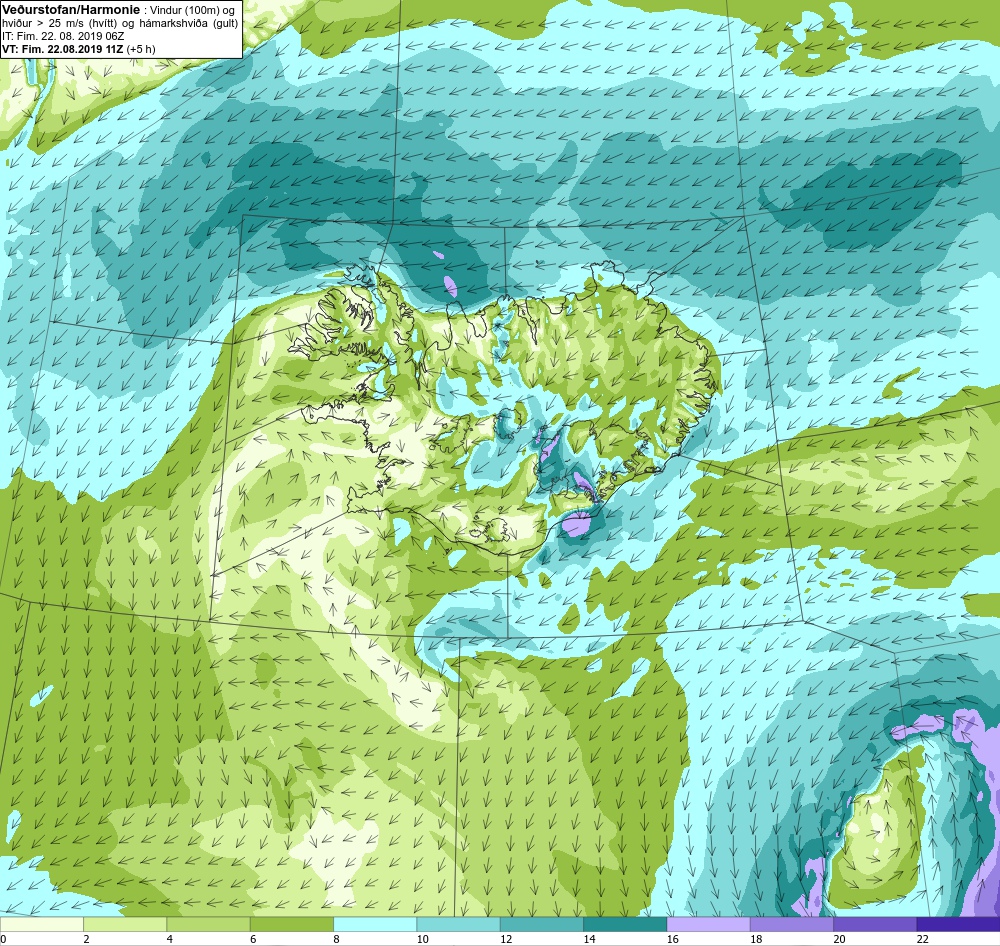Image resolution: width=1000 pixels, height=946 pixels.
Task: Click the light green 2–4 m/s legend swatch
Action: point(125,924)
